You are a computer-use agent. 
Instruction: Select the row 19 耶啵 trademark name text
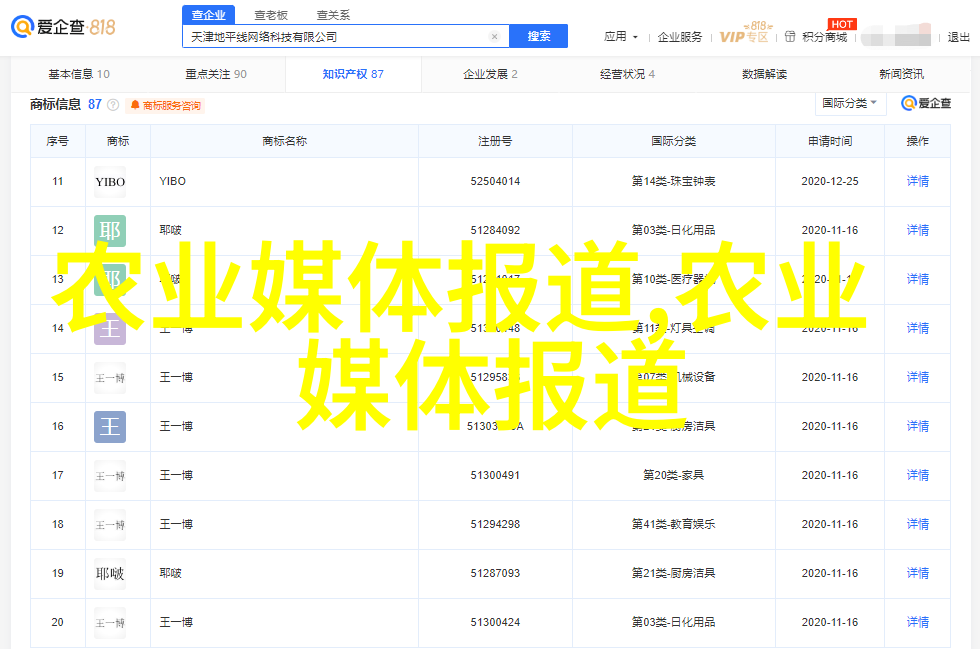(x=171, y=573)
